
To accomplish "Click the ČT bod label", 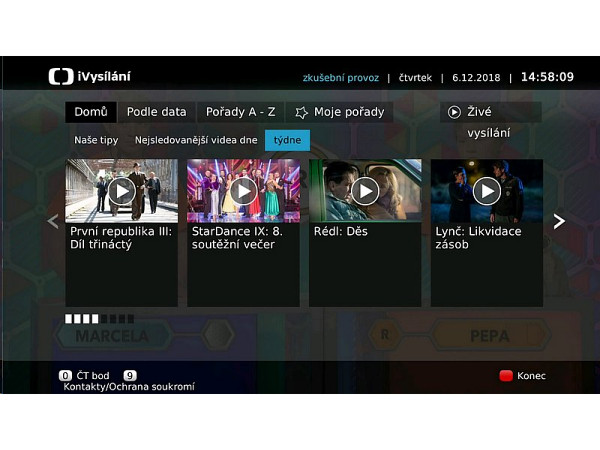I will pyautogui.click(x=93, y=376).
